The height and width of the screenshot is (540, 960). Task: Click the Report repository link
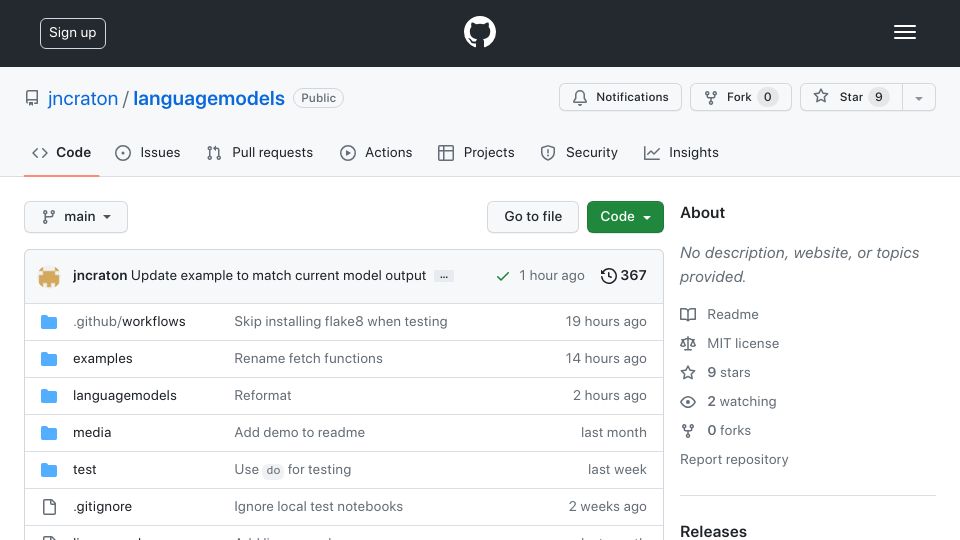coord(734,459)
